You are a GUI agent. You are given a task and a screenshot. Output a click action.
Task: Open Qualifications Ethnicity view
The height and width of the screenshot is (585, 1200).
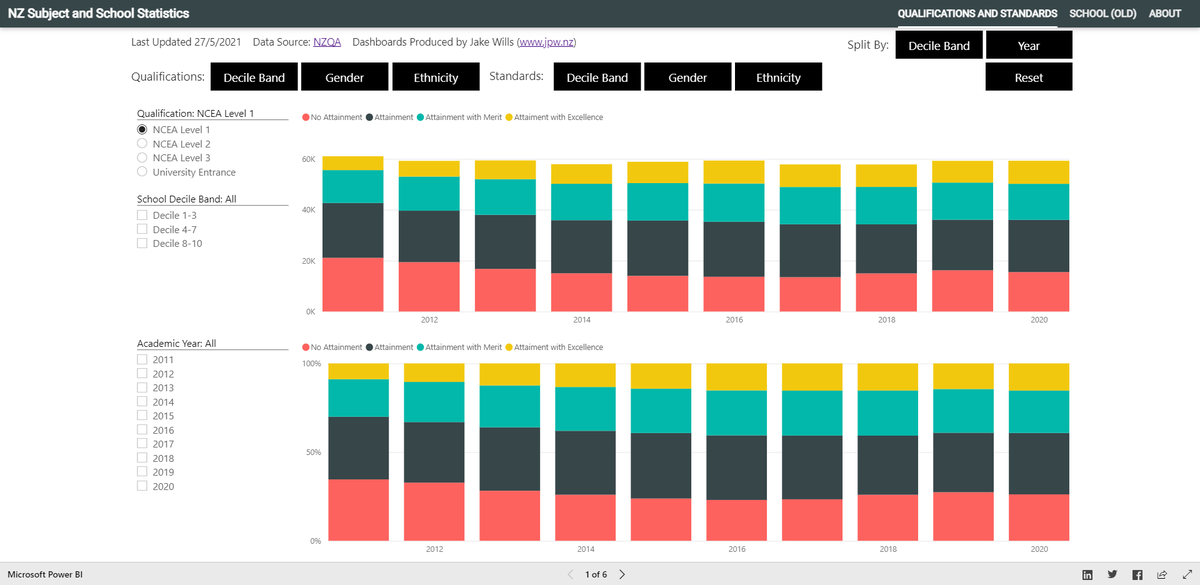pos(436,77)
